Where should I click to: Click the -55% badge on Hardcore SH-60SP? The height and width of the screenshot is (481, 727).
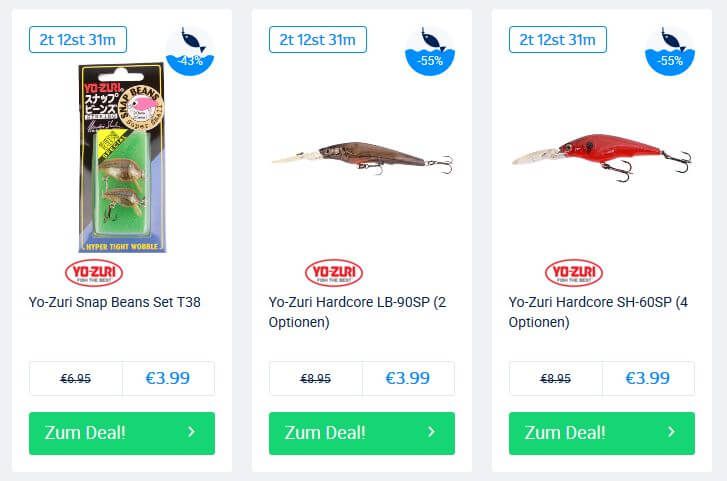[x=670, y=51]
